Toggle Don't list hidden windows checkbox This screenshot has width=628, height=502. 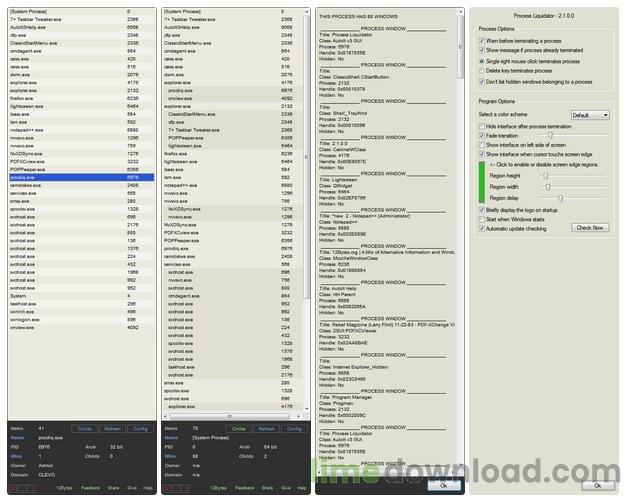click(482, 82)
